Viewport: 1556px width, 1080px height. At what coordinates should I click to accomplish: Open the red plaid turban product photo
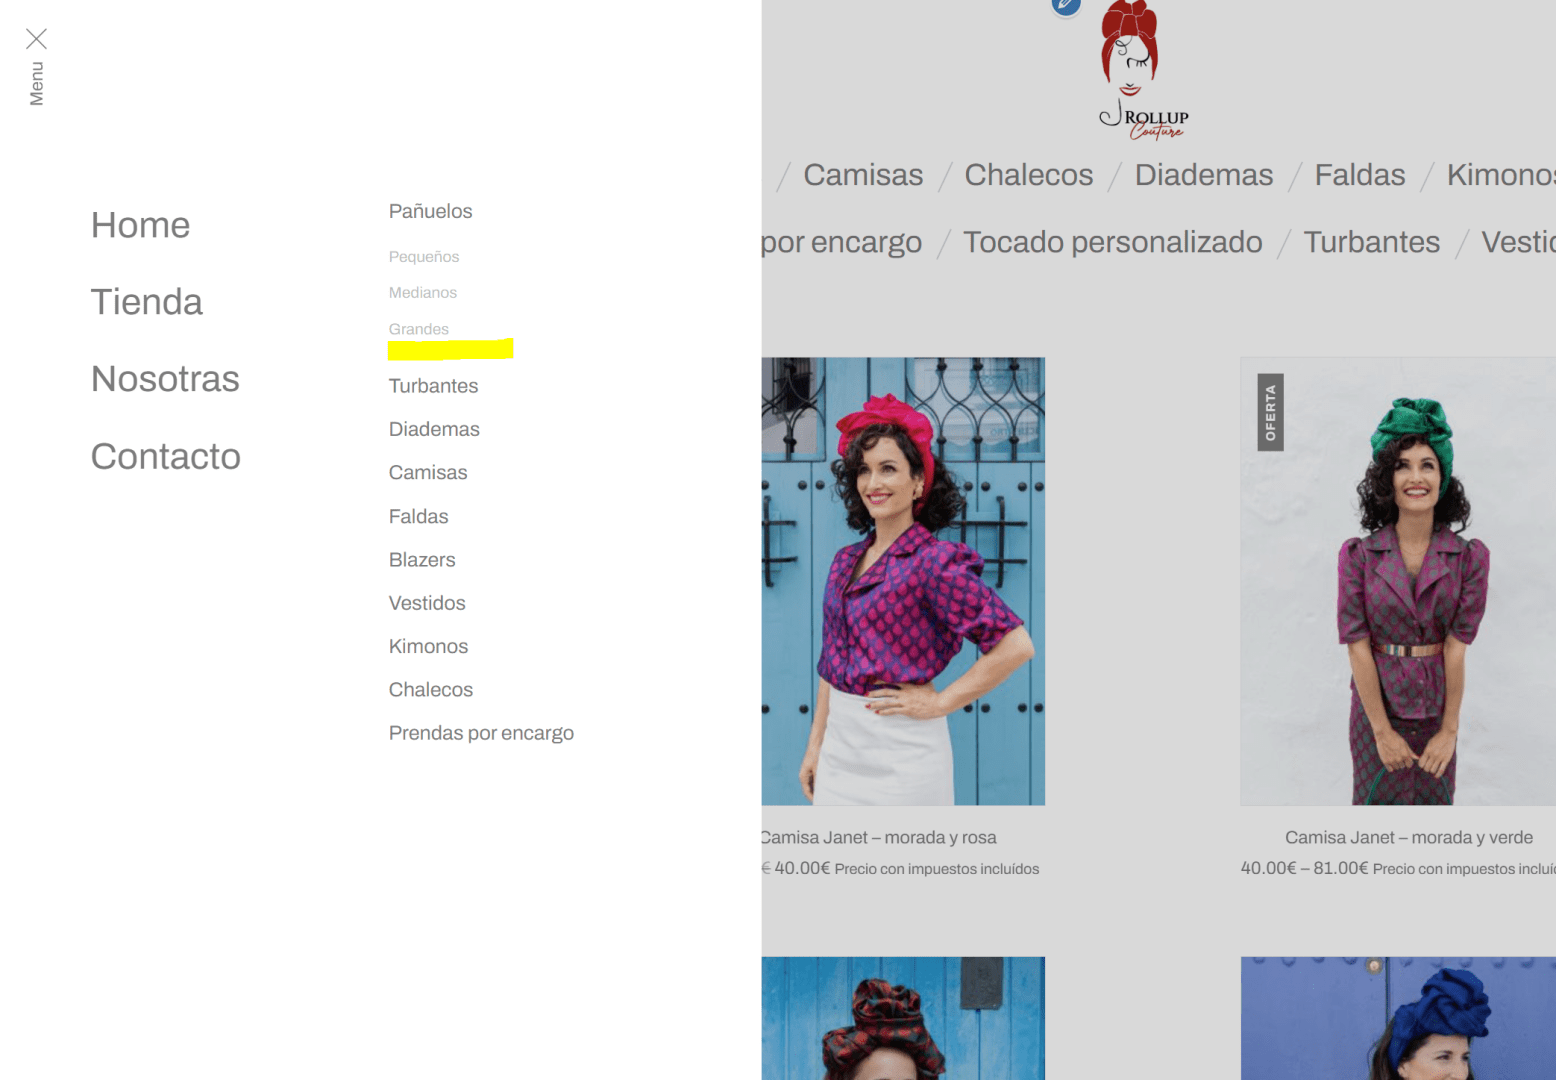click(x=903, y=1018)
